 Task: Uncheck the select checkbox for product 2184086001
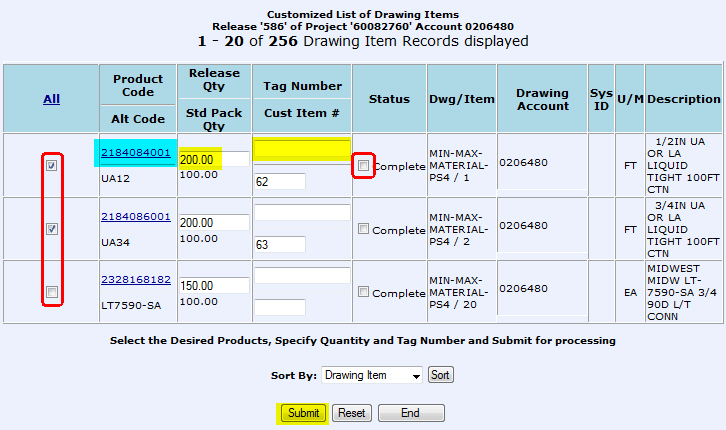51,229
